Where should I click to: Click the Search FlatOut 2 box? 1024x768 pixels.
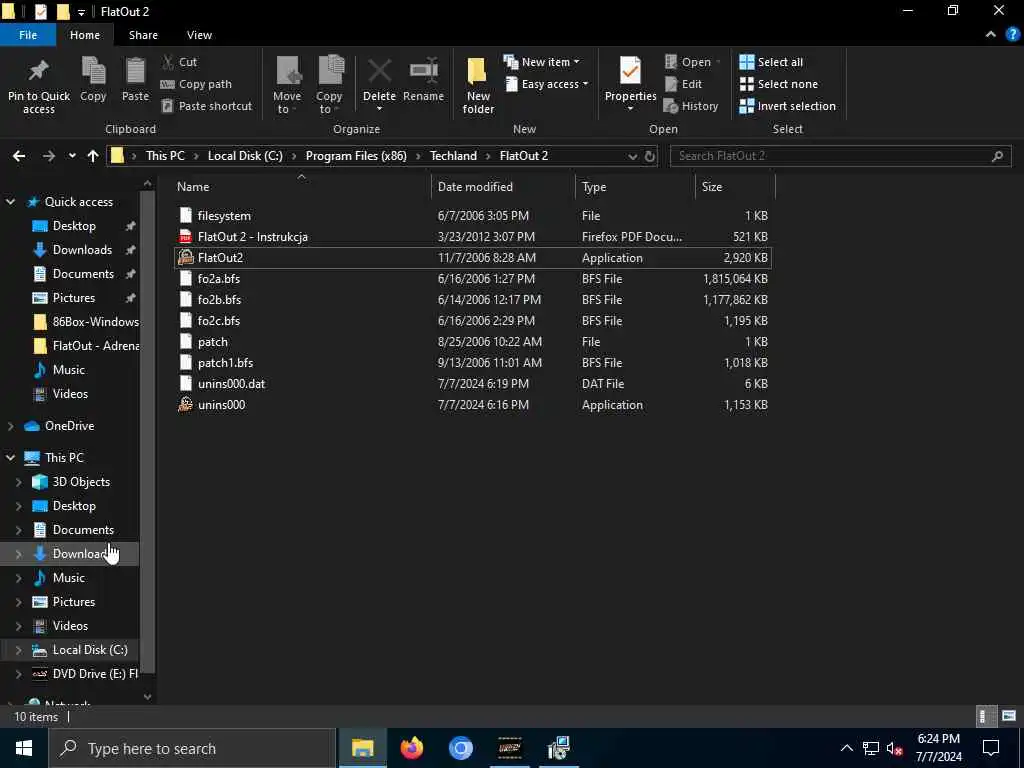pyautogui.click(x=840, y=156)
